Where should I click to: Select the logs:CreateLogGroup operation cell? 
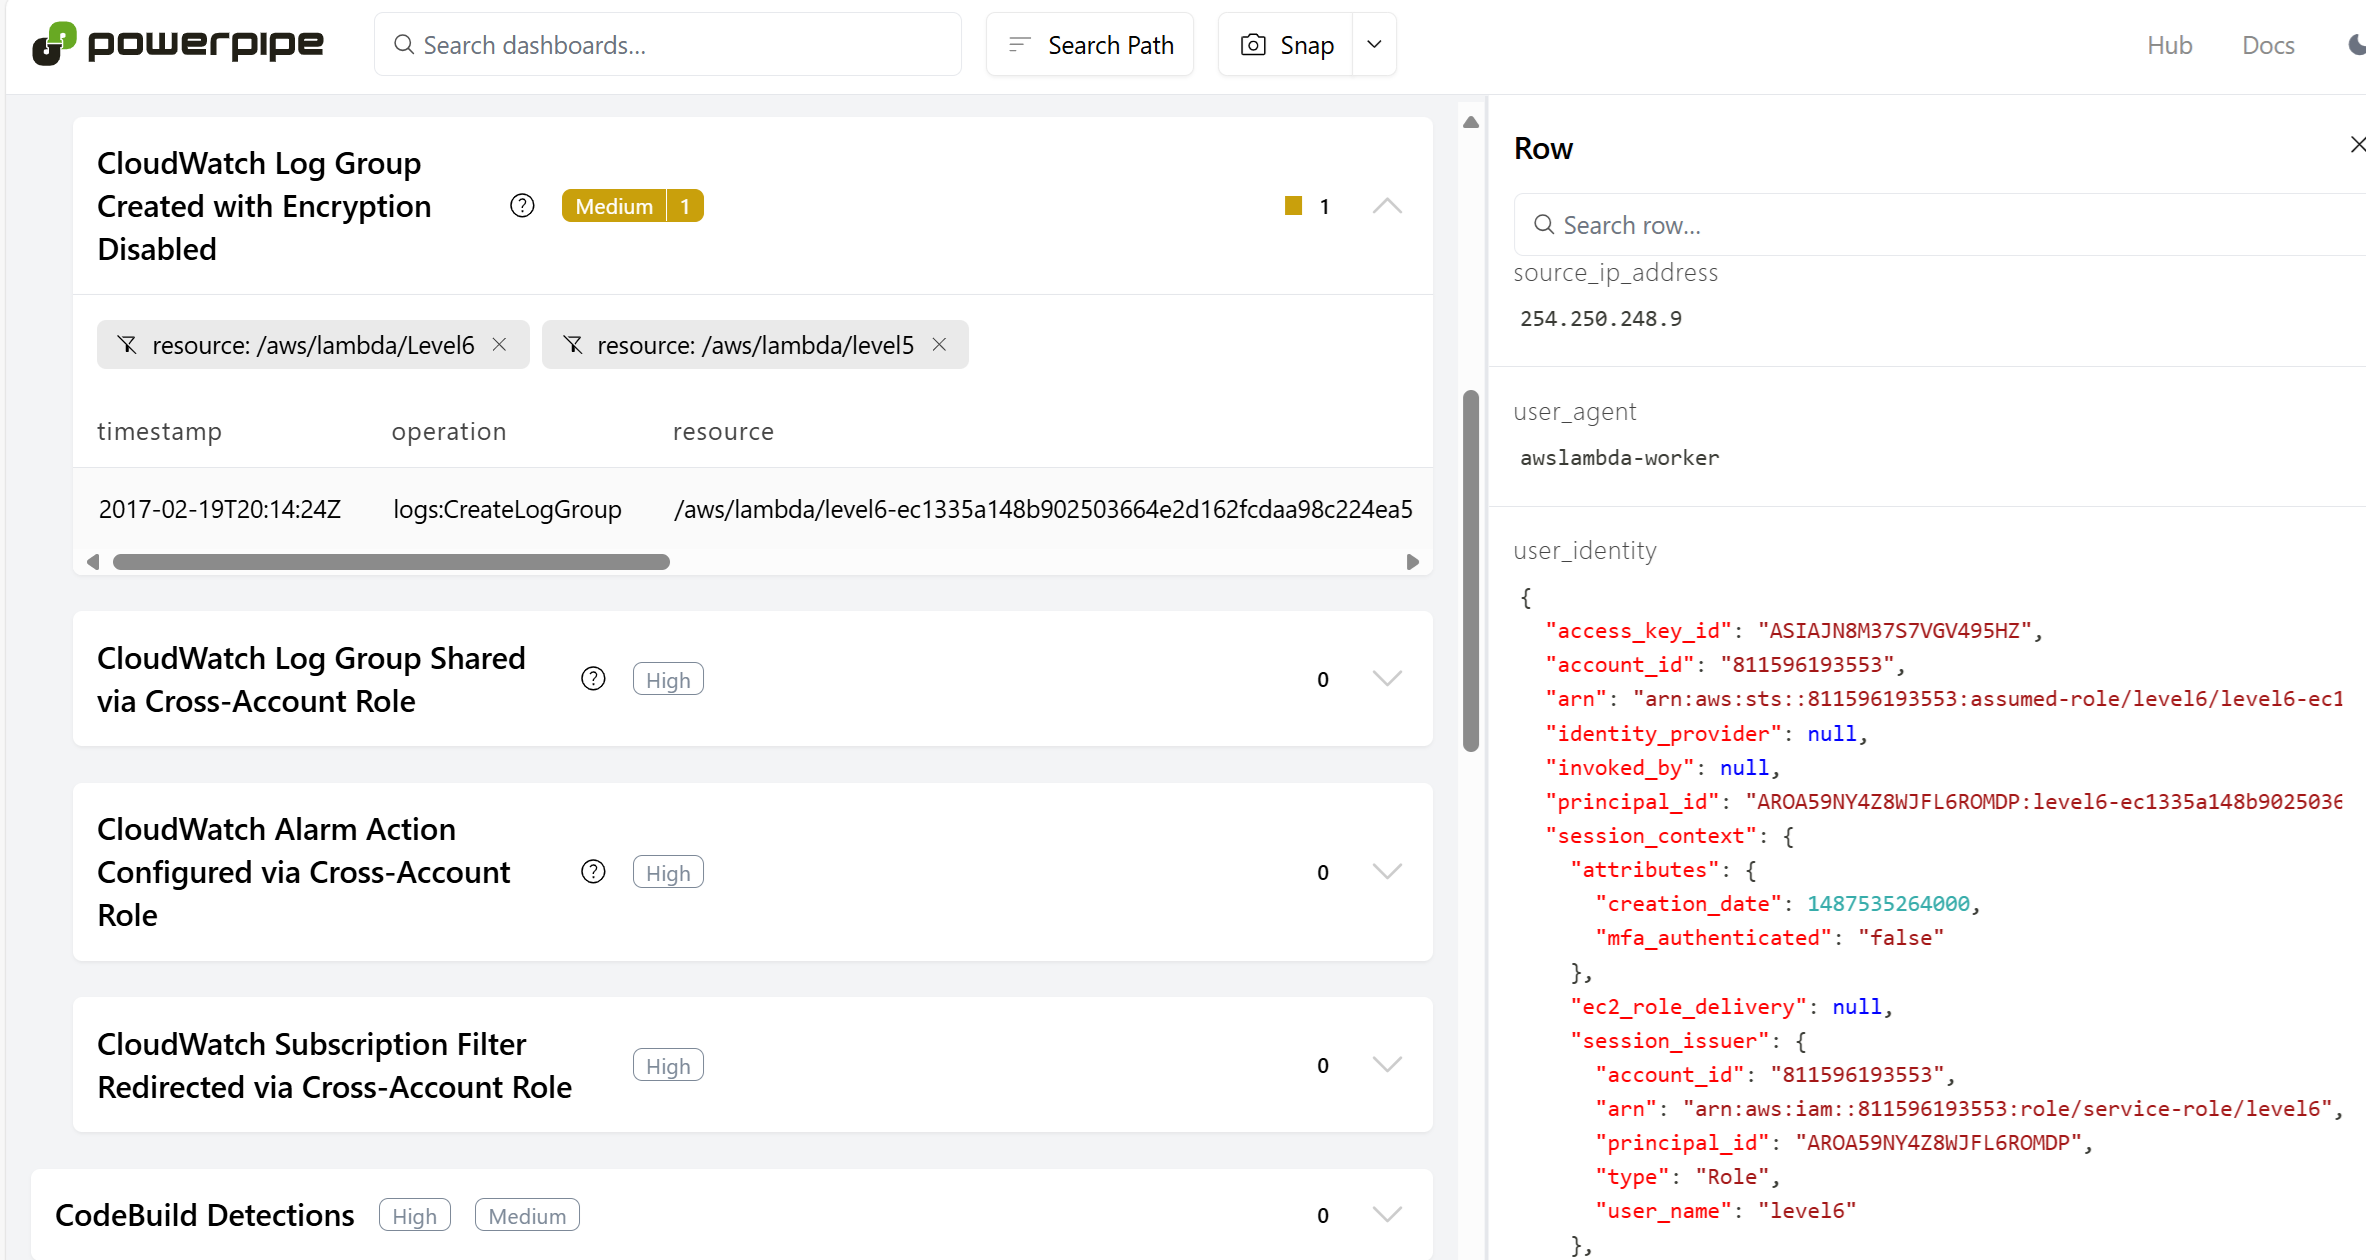pyautogui.click(x=507, y=509)
